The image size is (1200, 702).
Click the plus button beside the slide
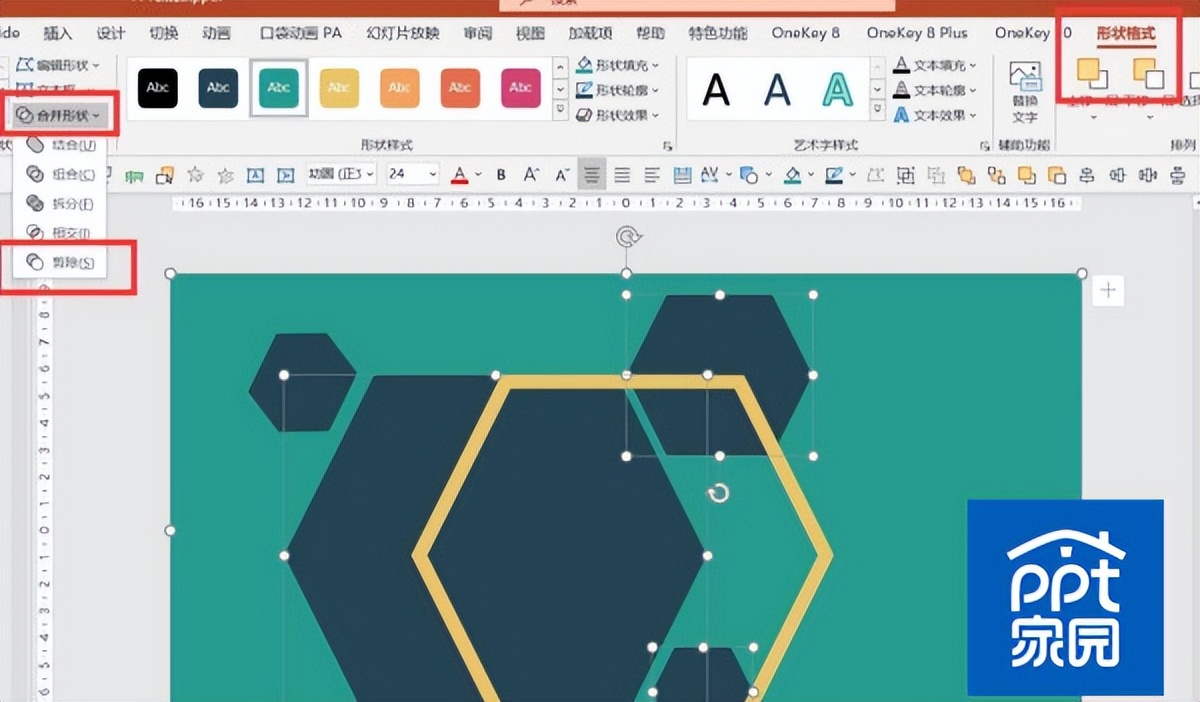click(1107, 291)
